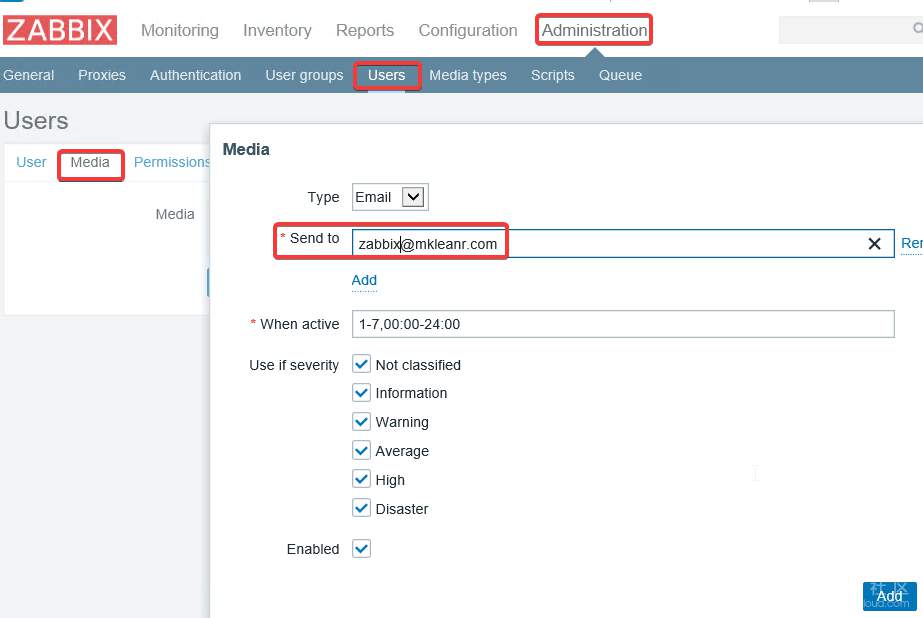This screenshot has width=923, height=618.
Task: Click the top search box
Action: coord(851,29)
